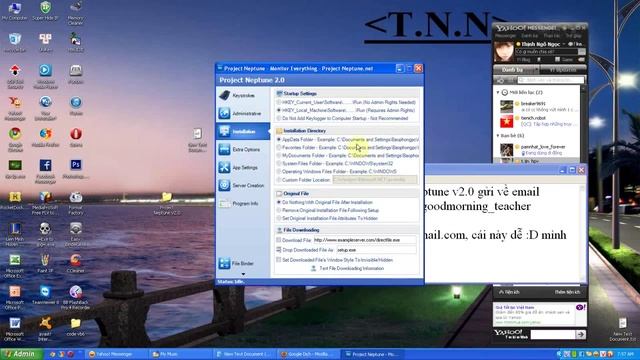Open Opera desktop icon
640x360 pixels.
(76, 137)
